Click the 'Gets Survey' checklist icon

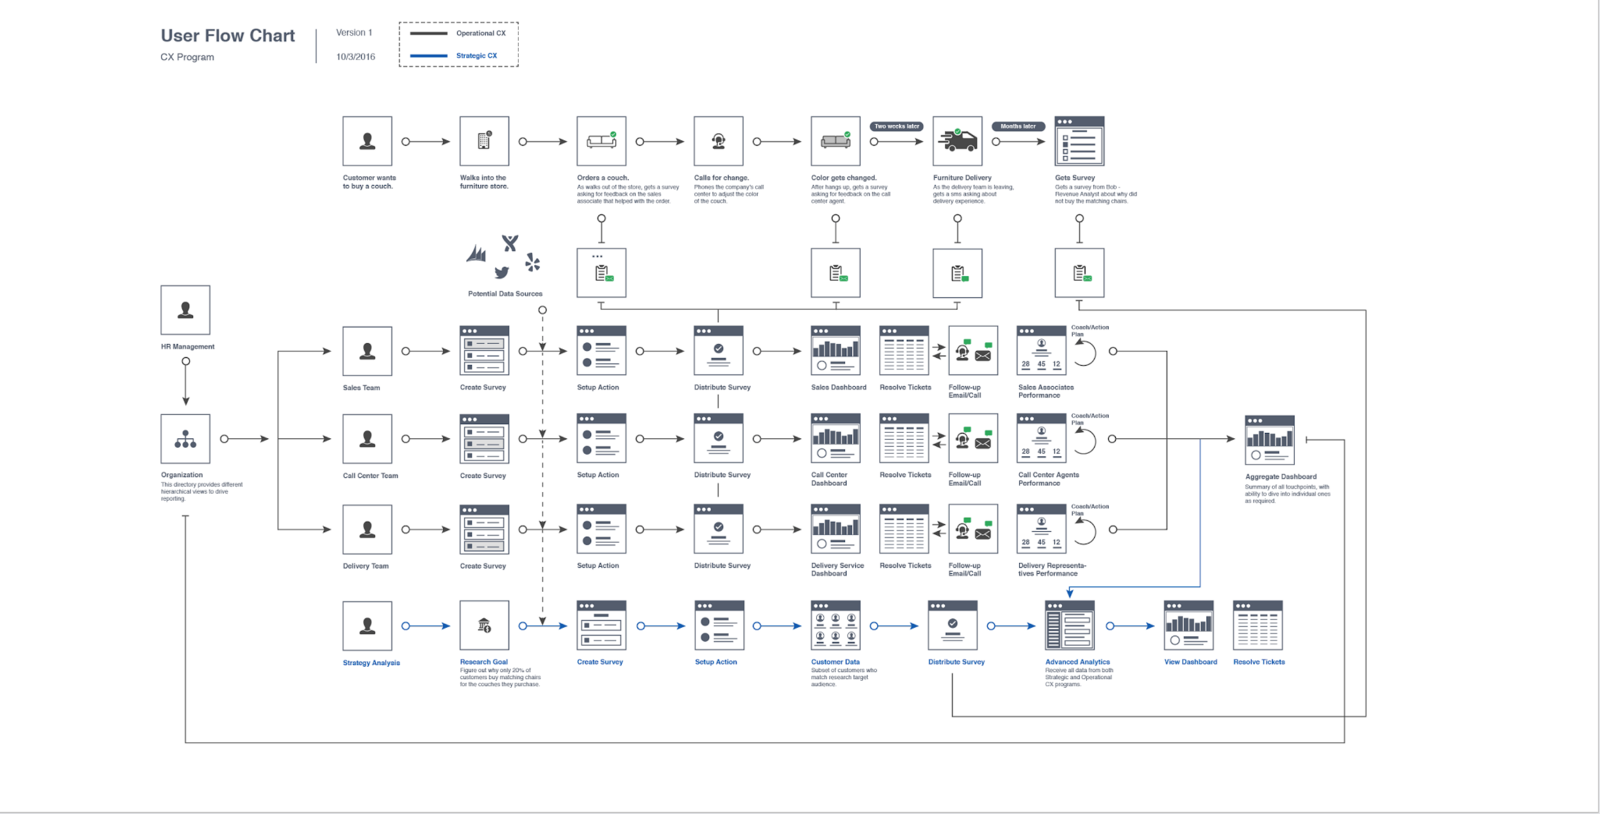[x=1079, y=141]
